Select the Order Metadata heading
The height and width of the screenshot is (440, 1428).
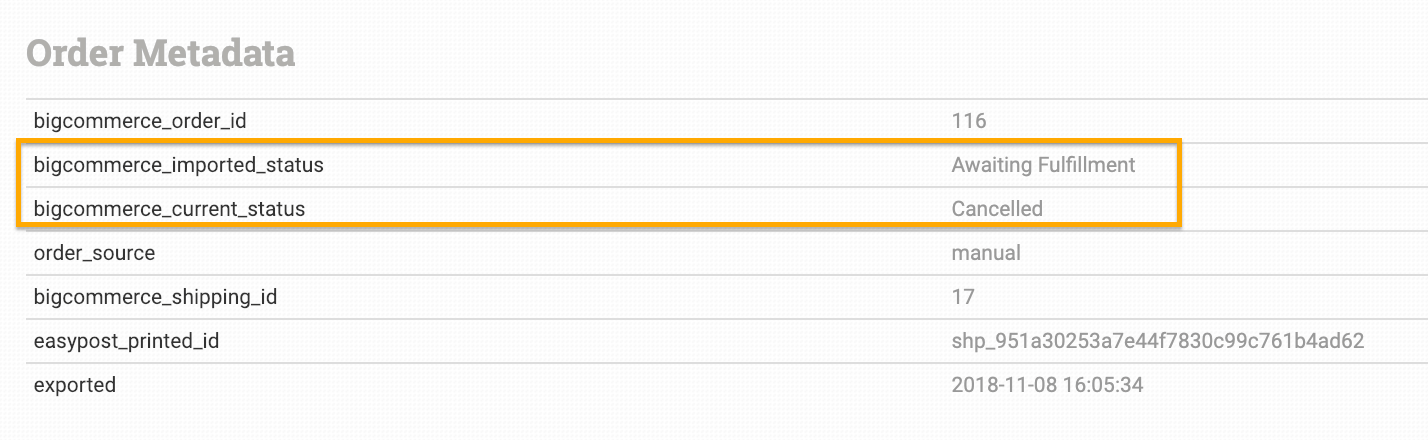pyautogui.click(x=160, y=52)
